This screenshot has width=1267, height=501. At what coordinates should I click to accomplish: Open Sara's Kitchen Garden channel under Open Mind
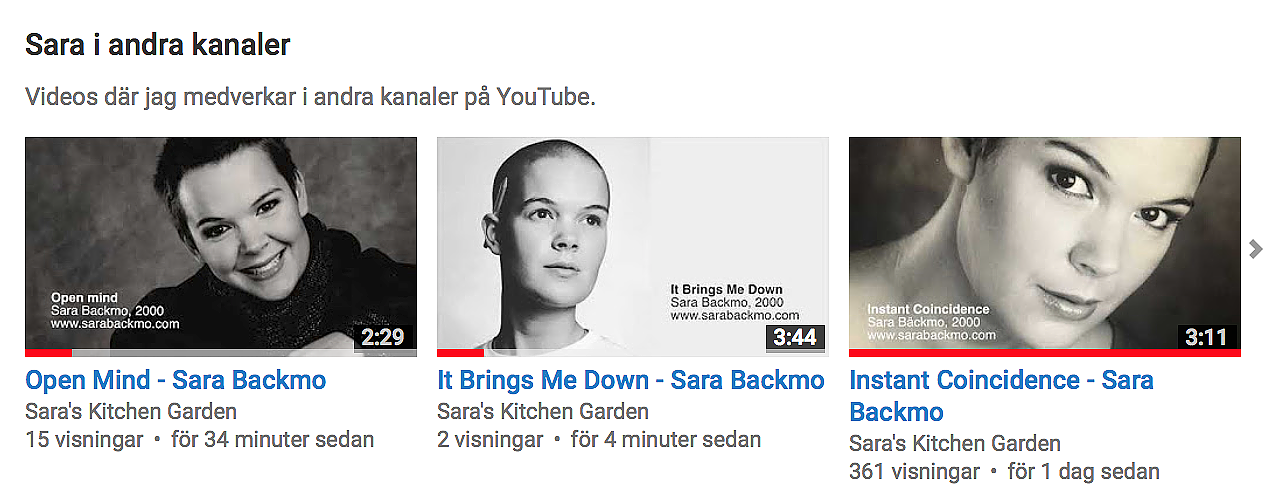(x=131, y=411)
